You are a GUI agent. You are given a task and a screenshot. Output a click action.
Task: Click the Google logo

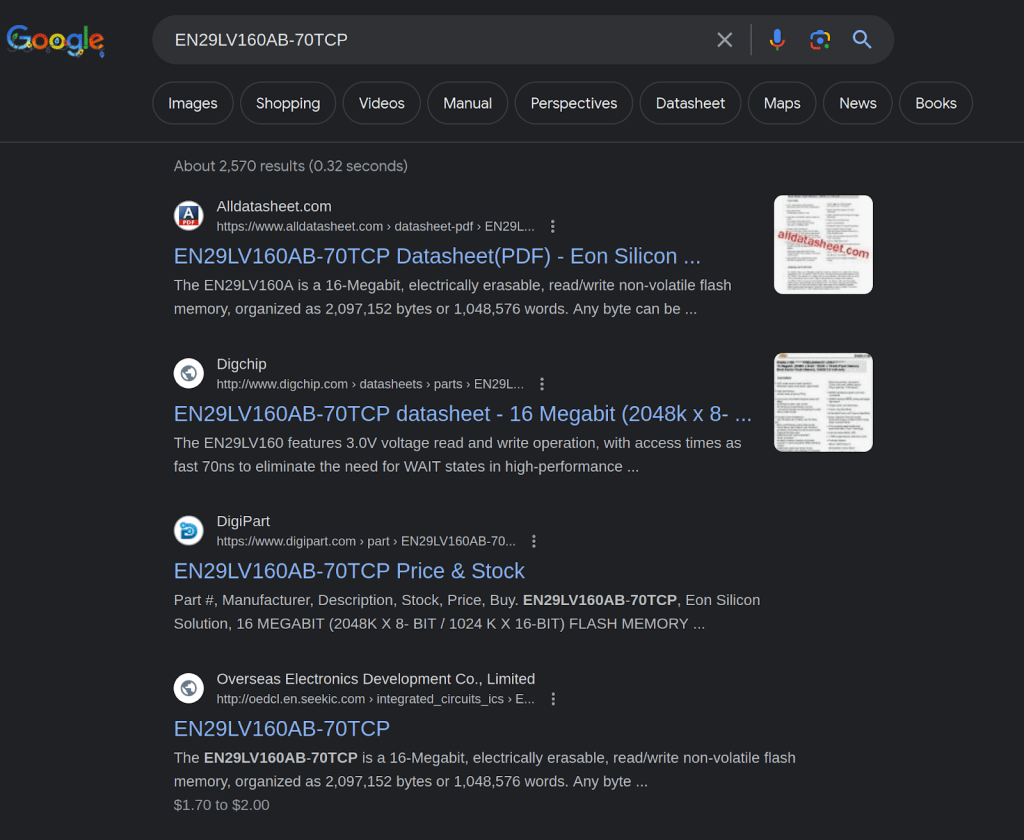click(56, 40)
